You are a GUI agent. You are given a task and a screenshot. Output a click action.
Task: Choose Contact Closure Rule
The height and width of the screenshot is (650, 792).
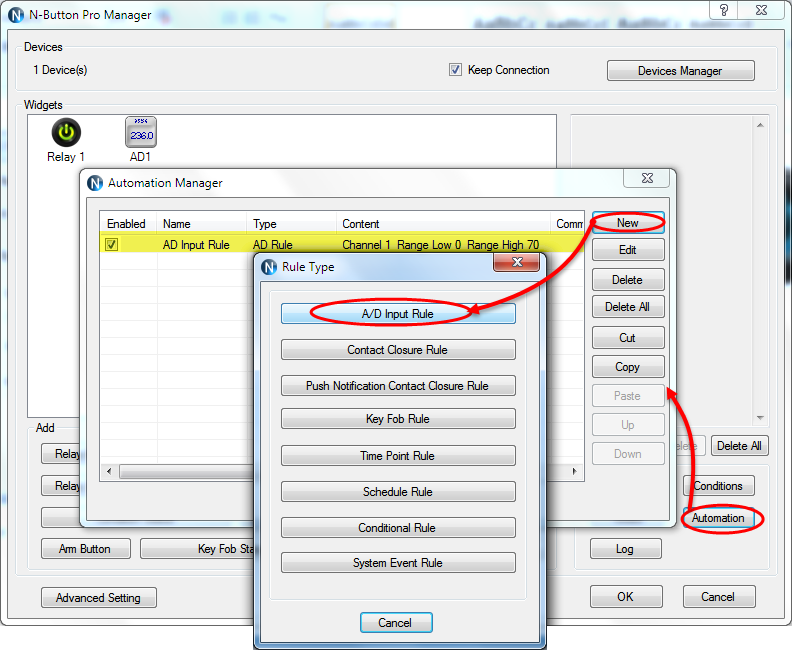point(398,349)
